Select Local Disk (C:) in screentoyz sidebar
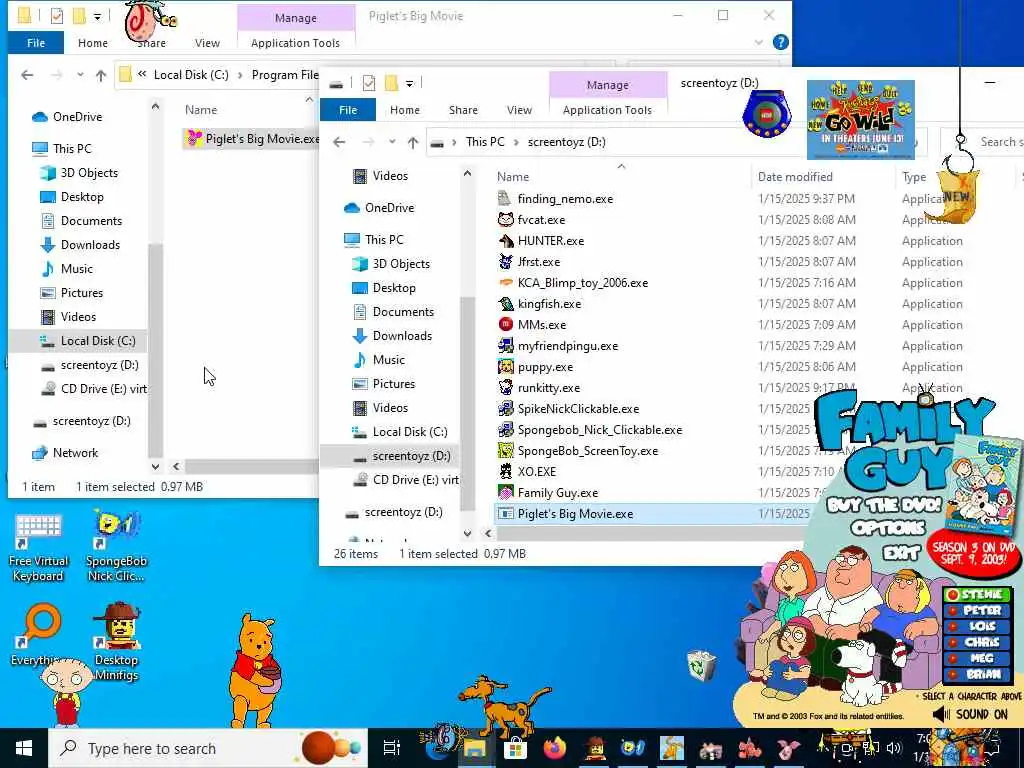This screenshot has width=1024, height=768. (x=409, y=432)
